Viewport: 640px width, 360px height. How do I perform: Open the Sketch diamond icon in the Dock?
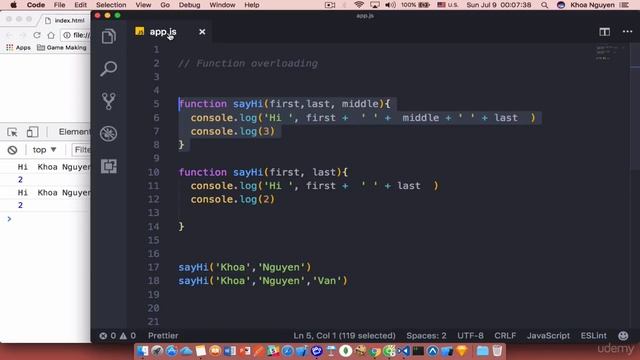[462, 351]
